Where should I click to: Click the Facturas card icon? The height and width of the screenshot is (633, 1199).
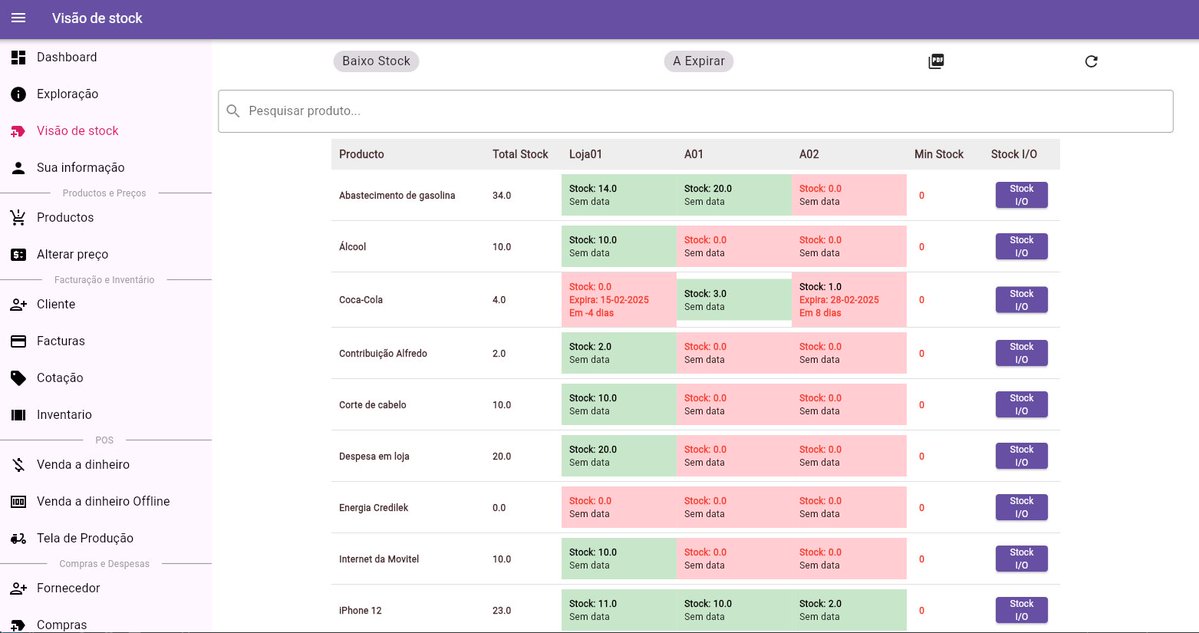click(18, 341)
